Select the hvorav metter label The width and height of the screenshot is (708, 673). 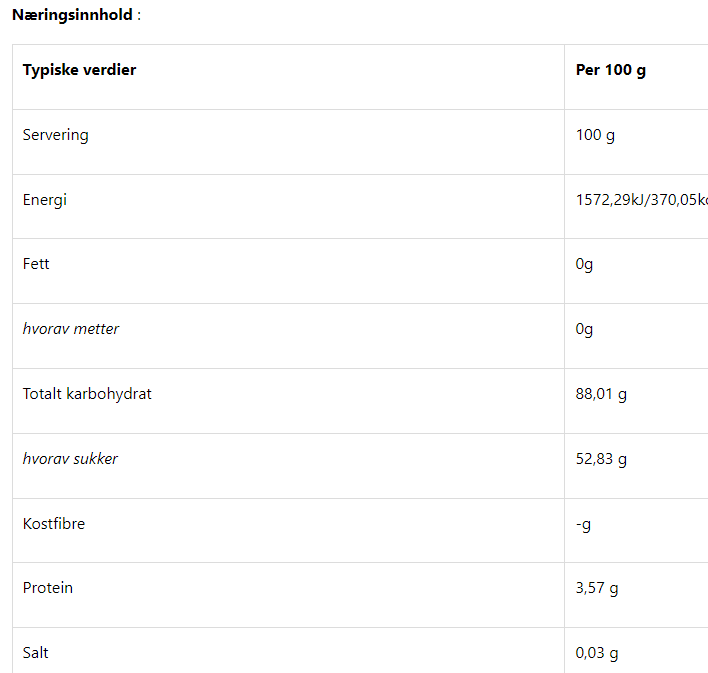pos(71,329)
